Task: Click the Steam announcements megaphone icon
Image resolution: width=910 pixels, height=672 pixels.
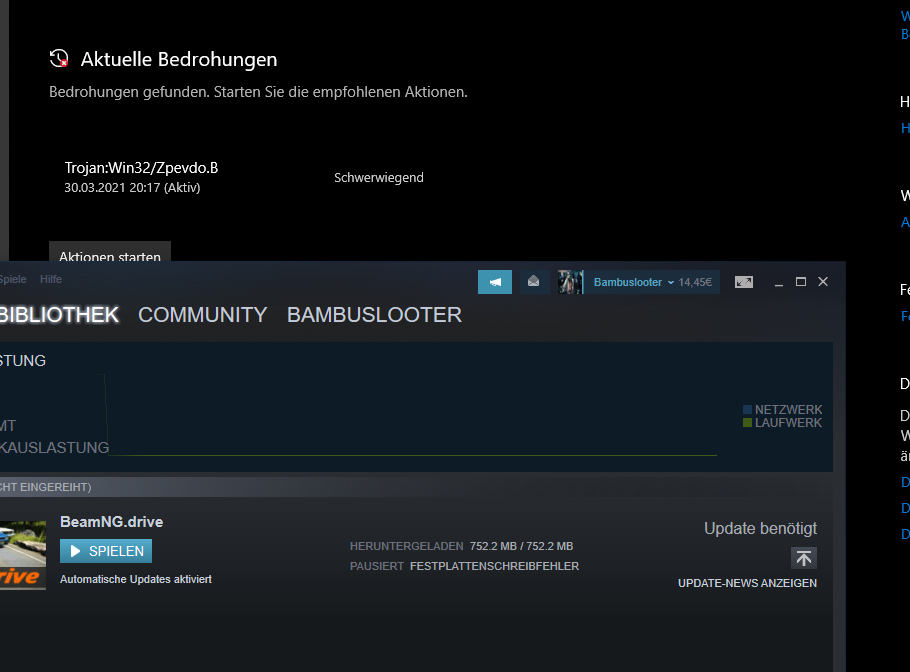Action: click(494, 282)
